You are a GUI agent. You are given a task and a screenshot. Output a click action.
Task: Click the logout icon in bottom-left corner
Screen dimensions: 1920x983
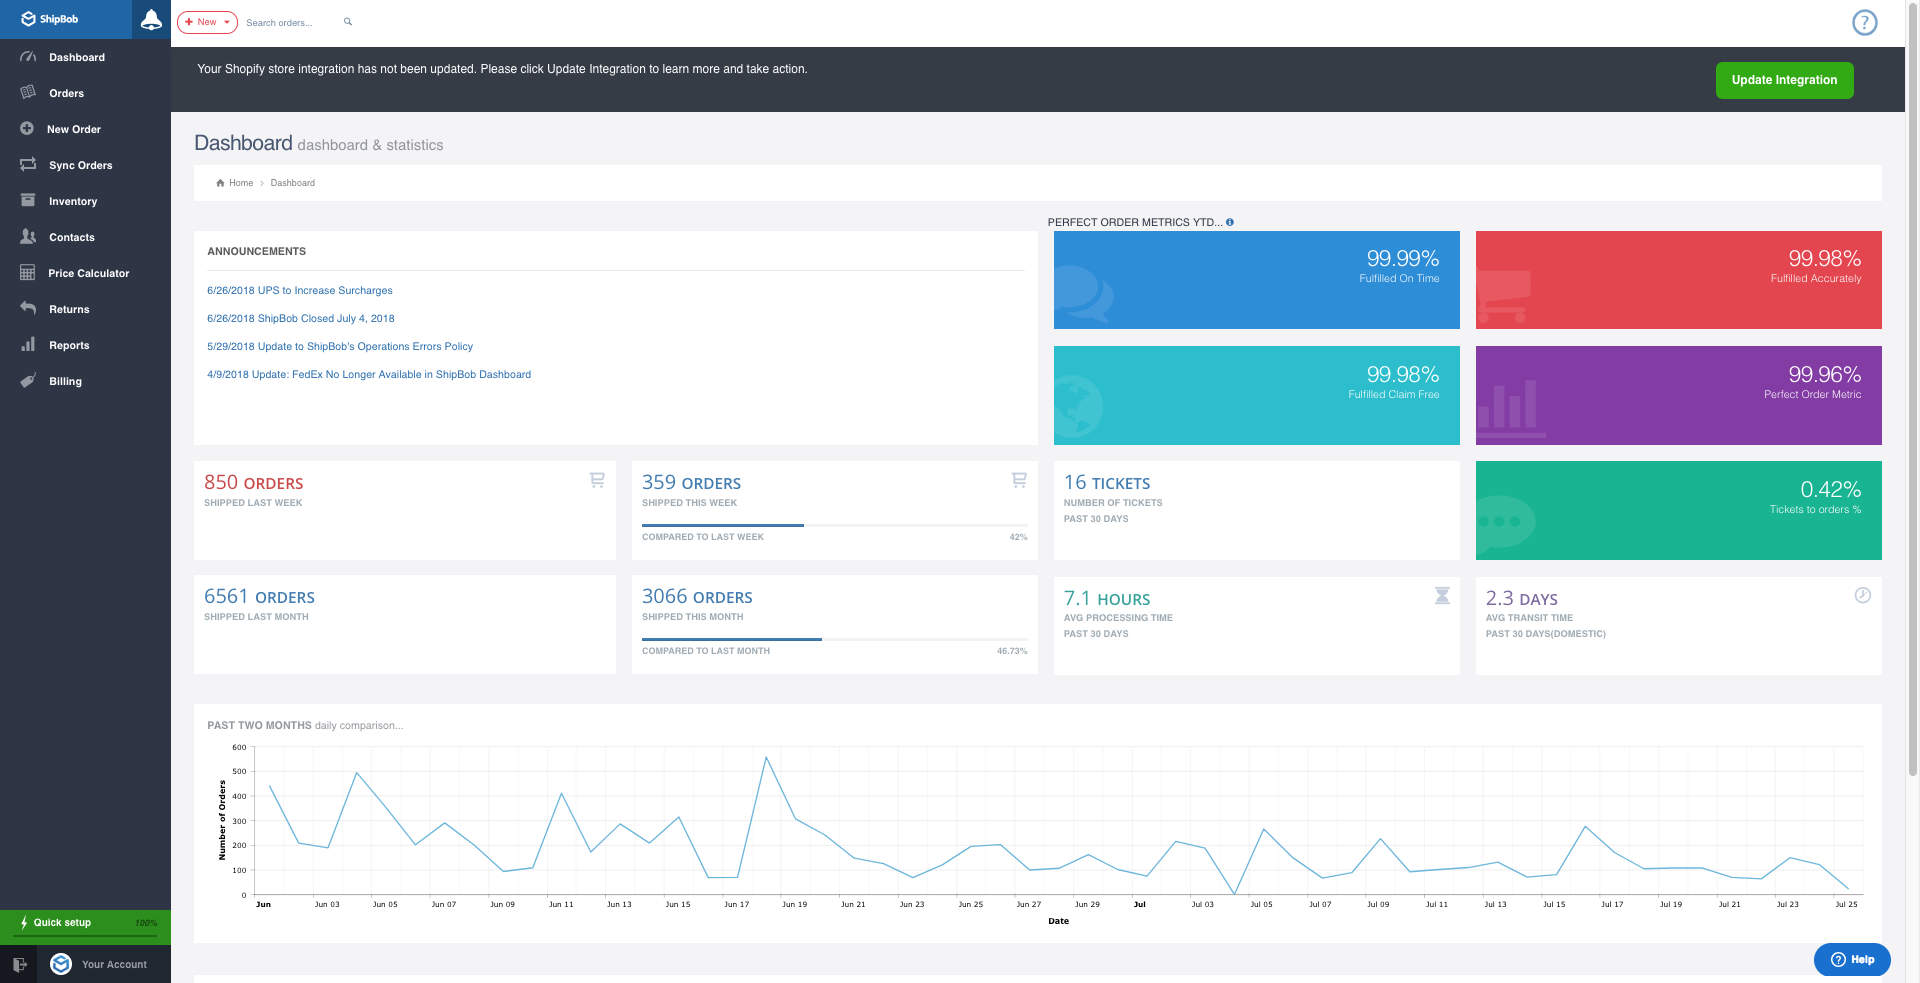click(19, 964)
